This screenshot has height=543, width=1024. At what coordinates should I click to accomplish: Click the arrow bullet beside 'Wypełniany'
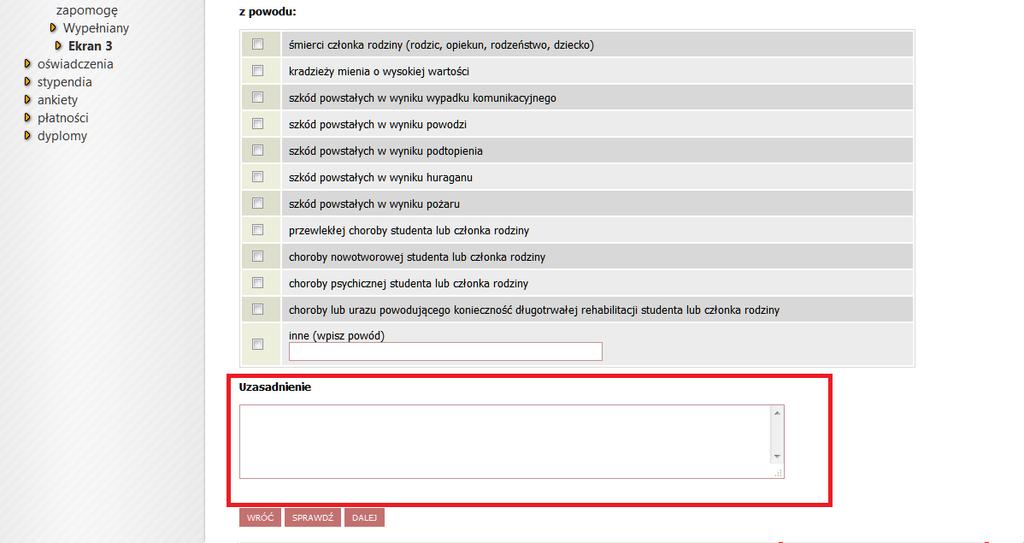pyautogui.click(x=54, y=28)
